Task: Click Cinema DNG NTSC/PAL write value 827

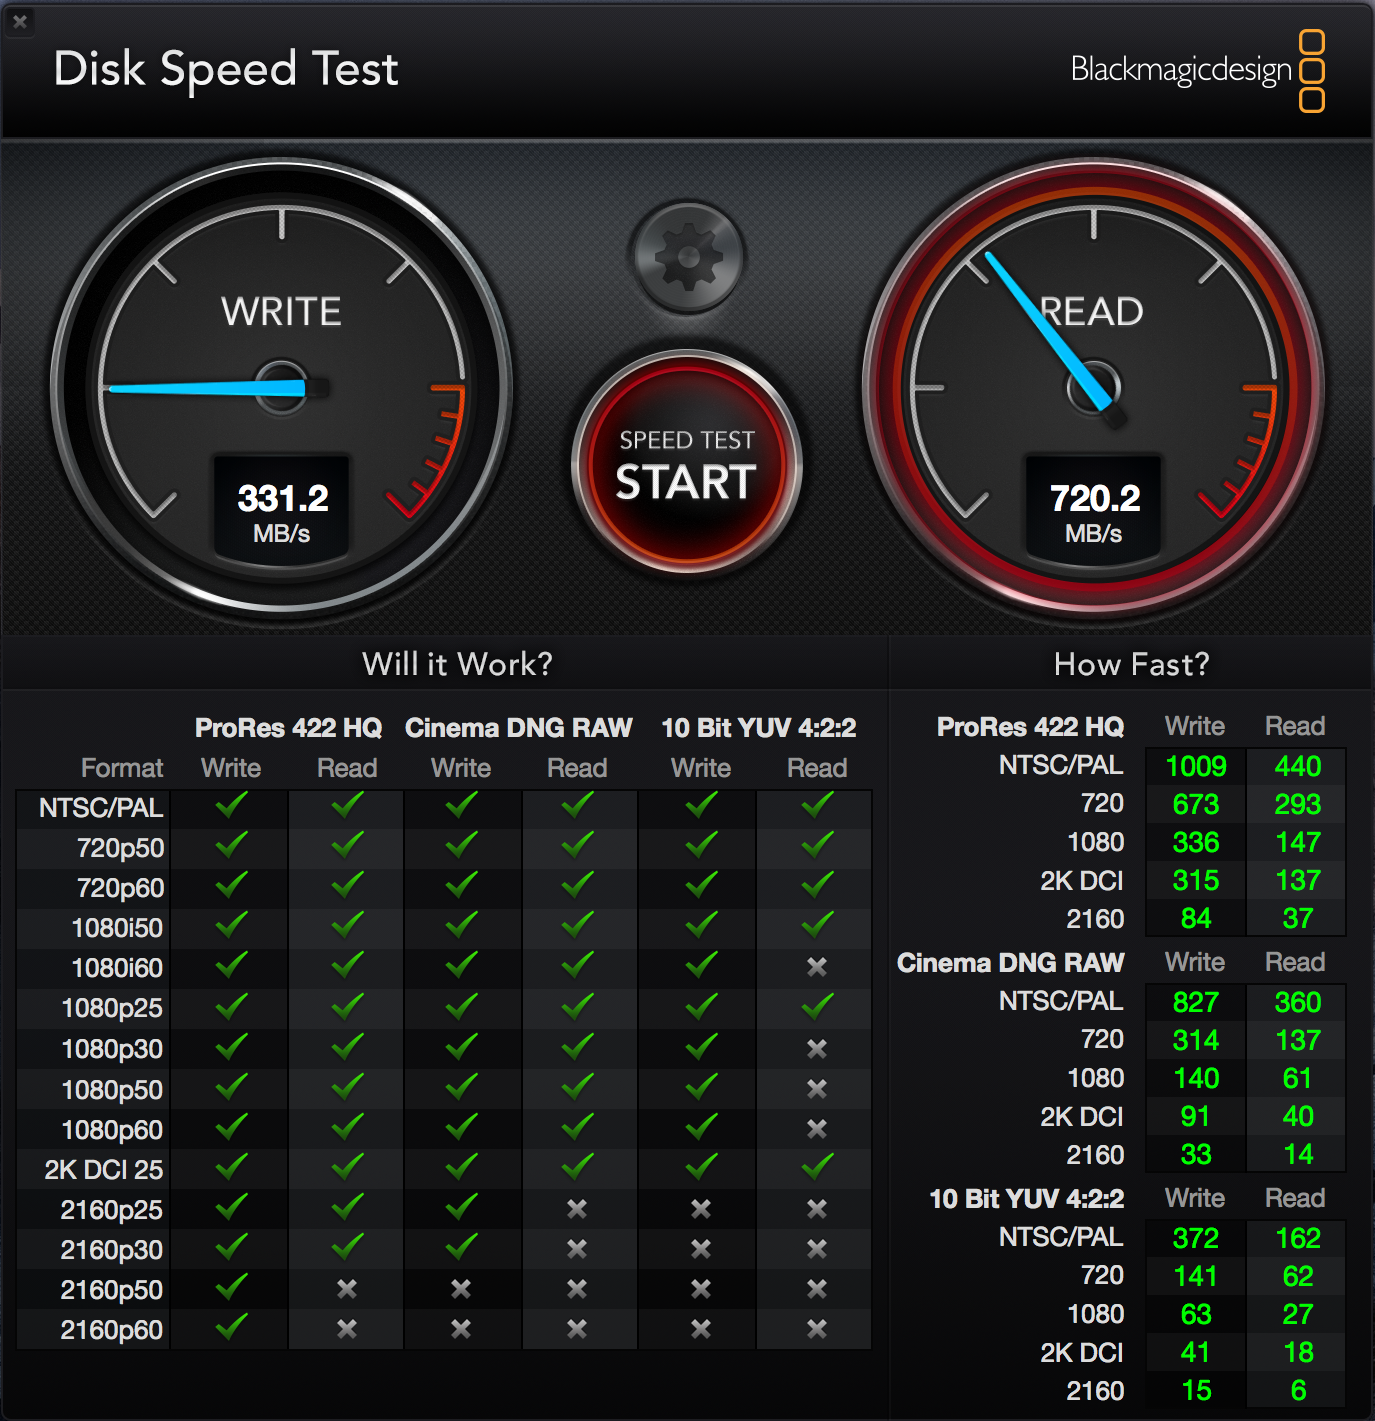Action: (1196, 1002)
